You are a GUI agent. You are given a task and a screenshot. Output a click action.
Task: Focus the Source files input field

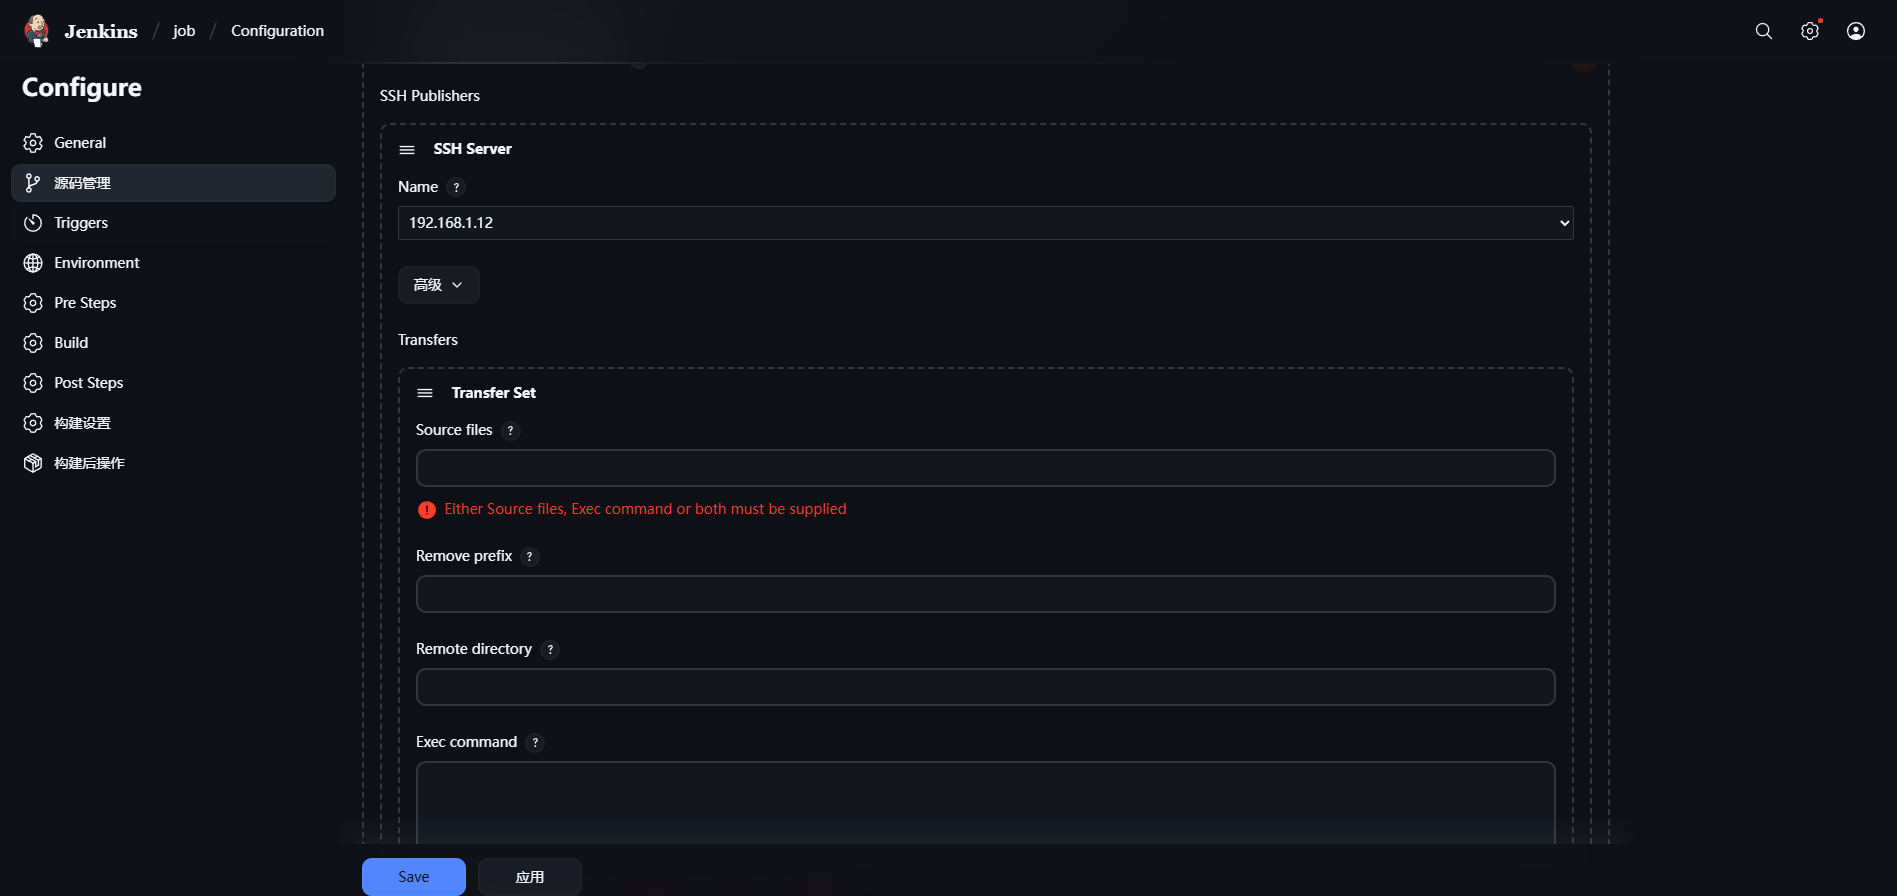coord(985,468)
